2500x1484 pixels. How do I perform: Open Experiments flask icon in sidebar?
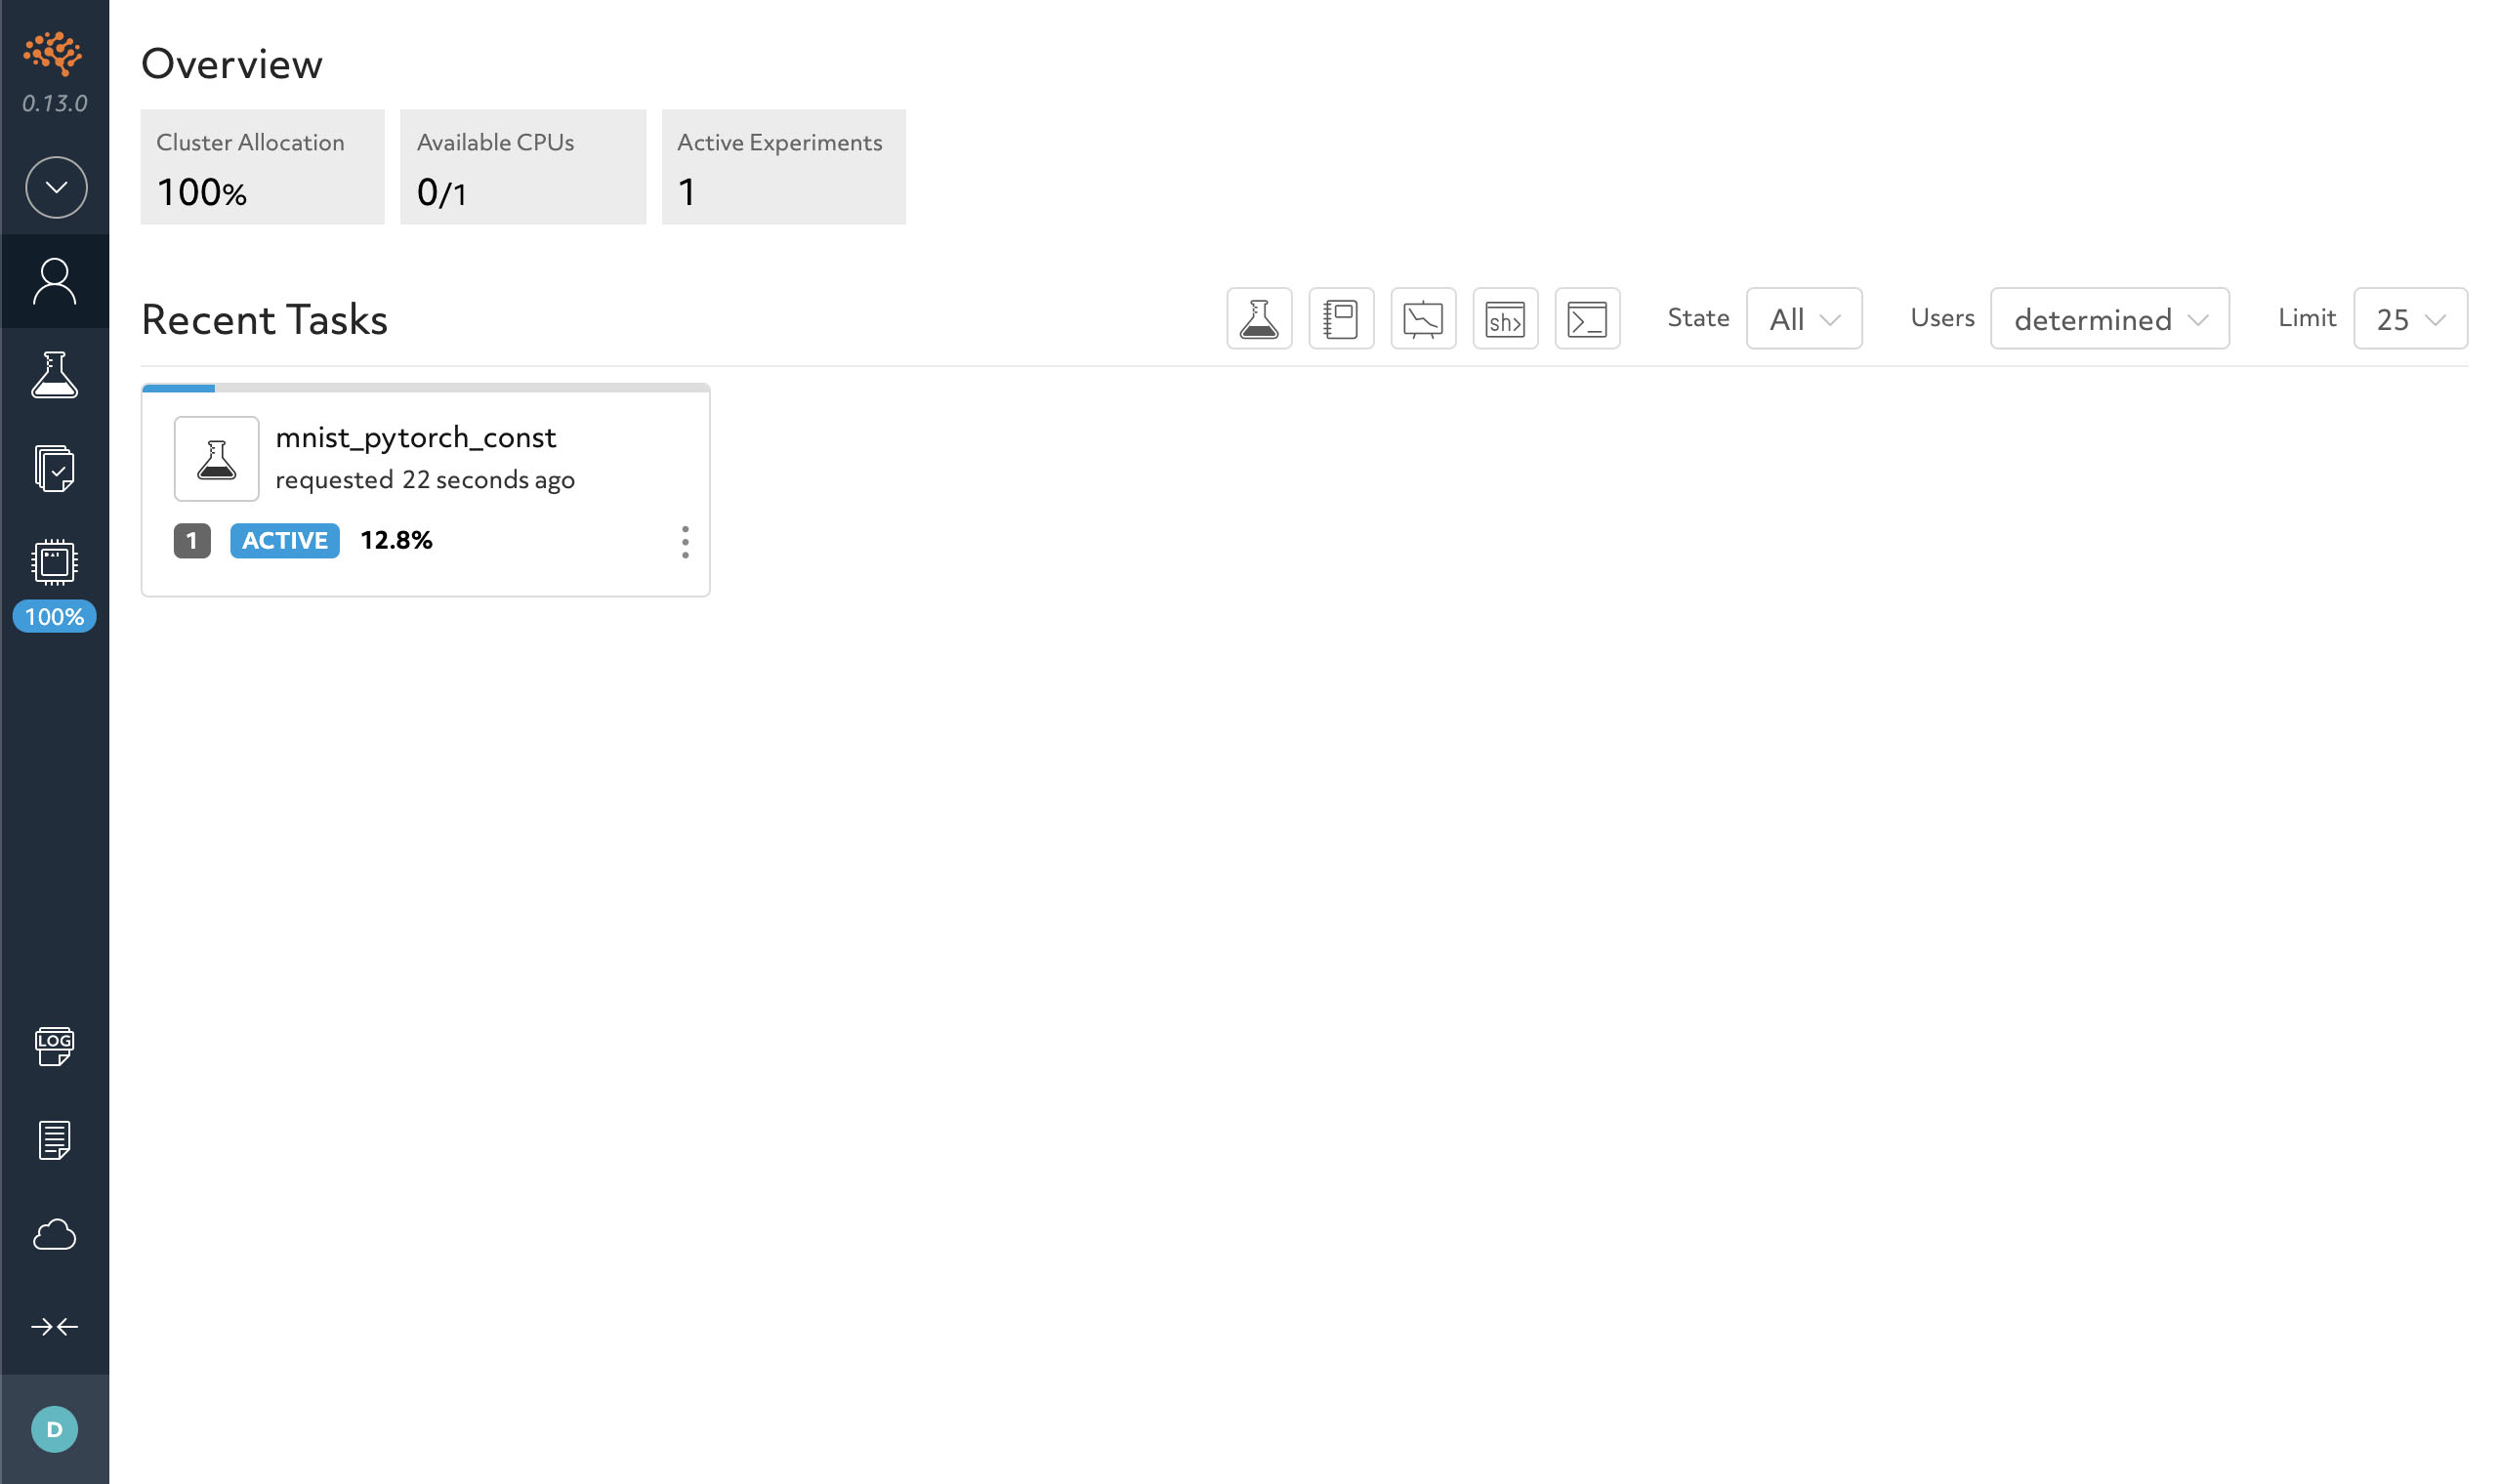click(x=55, y=375)
